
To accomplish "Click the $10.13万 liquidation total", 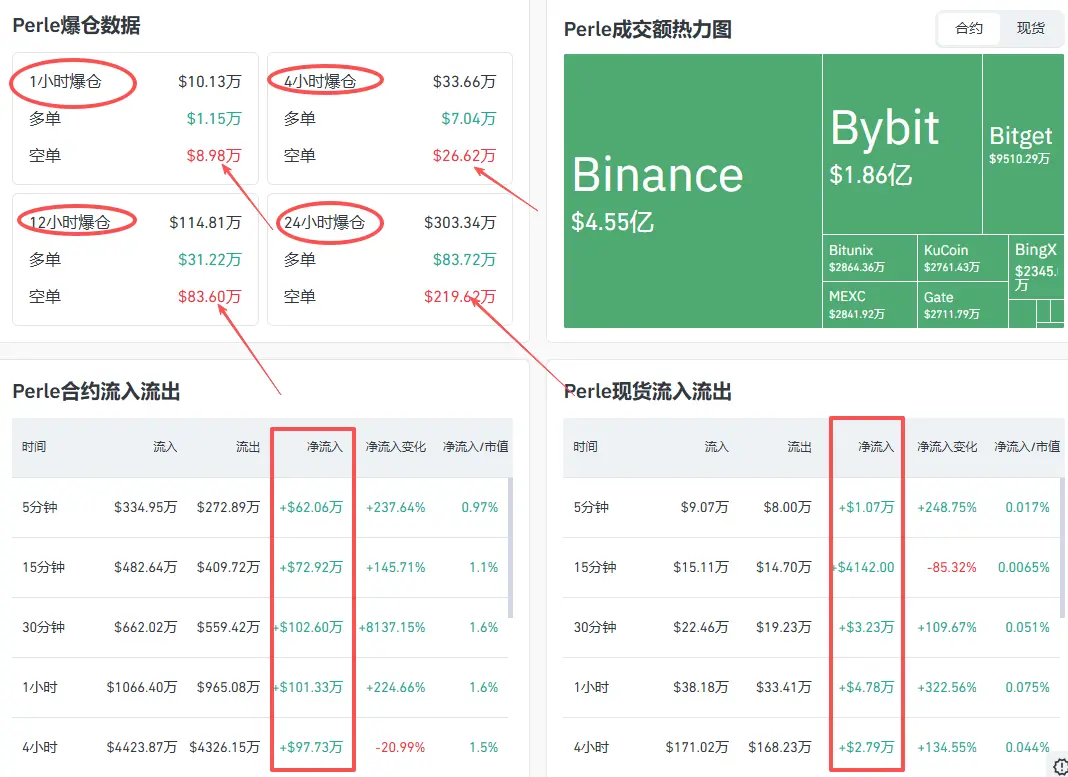I will click(x=210, y=82).
